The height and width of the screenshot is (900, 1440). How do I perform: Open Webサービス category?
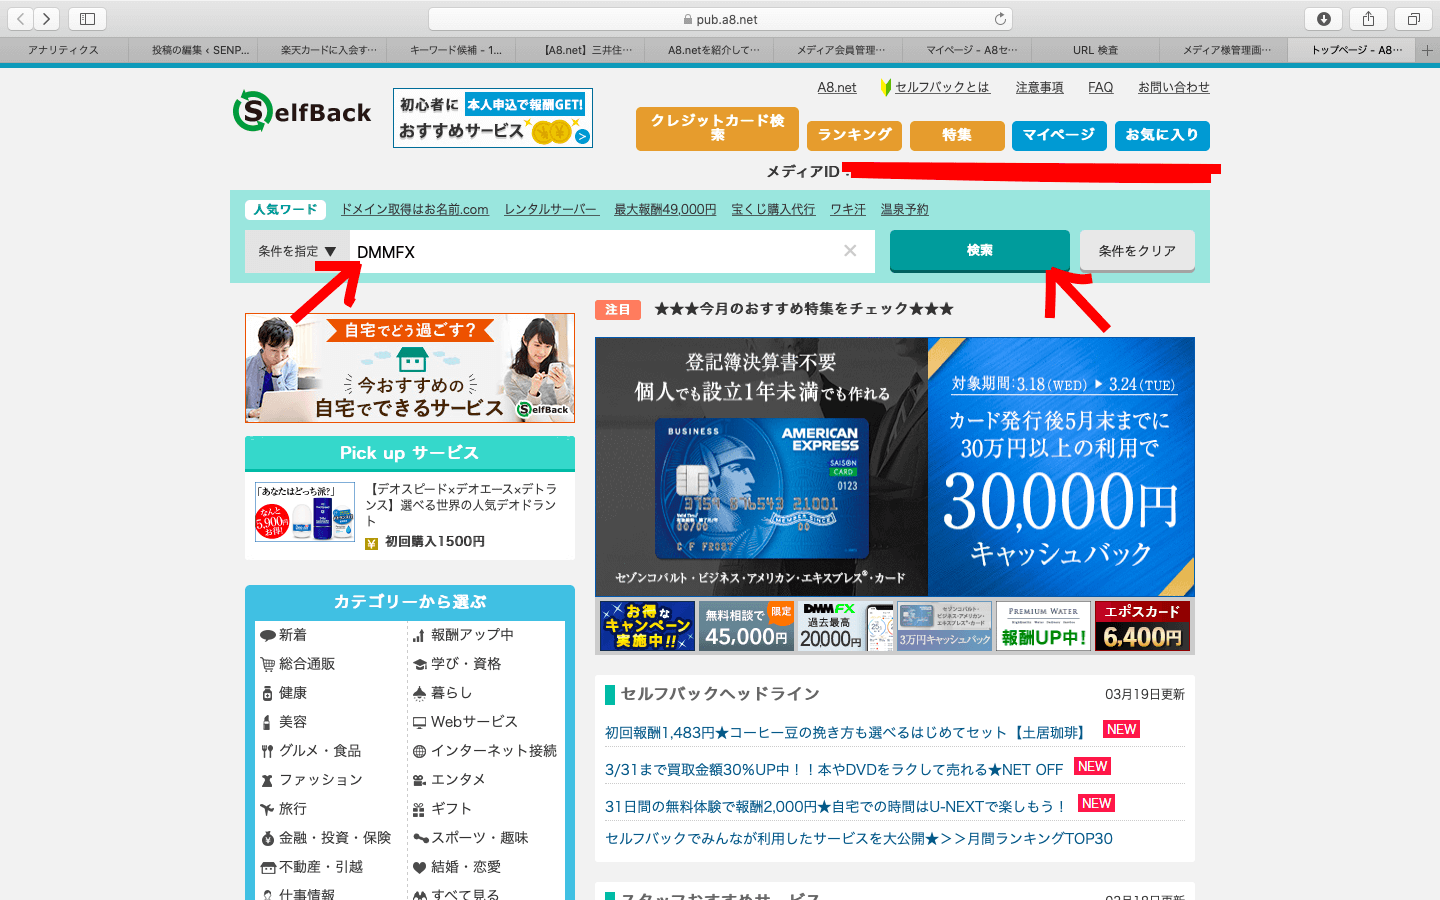[464, 722]
